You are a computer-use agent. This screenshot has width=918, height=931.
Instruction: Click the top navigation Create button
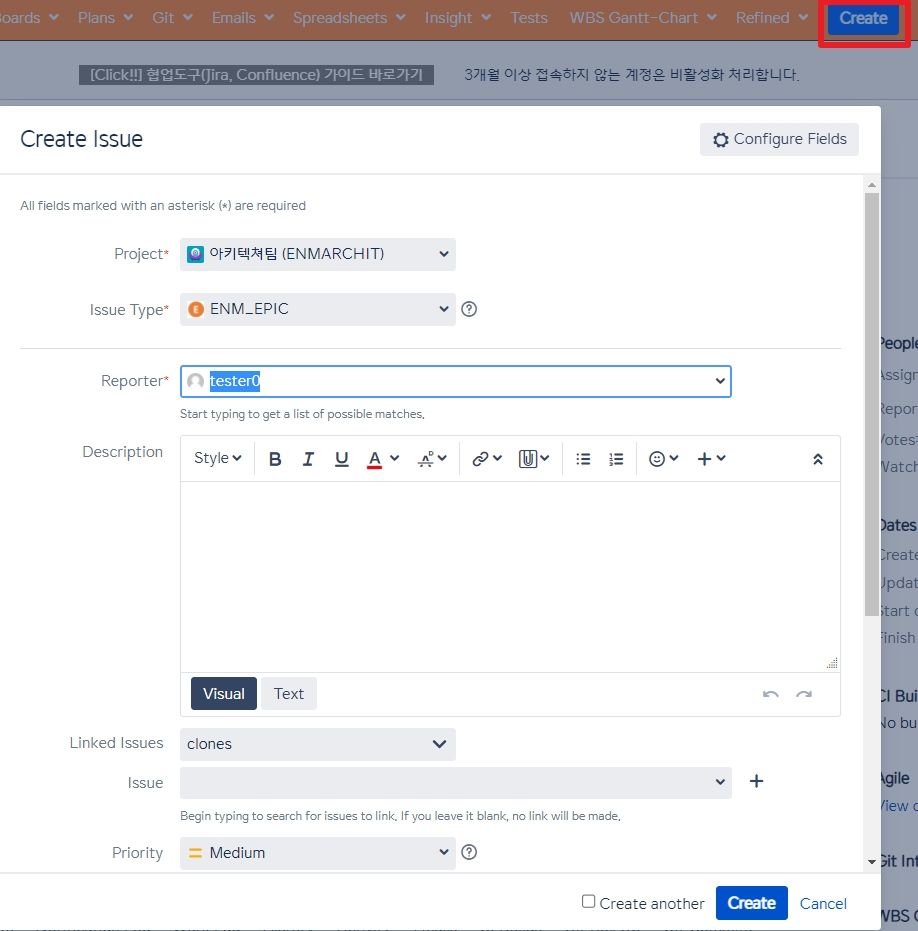click(x=863, y=18)
